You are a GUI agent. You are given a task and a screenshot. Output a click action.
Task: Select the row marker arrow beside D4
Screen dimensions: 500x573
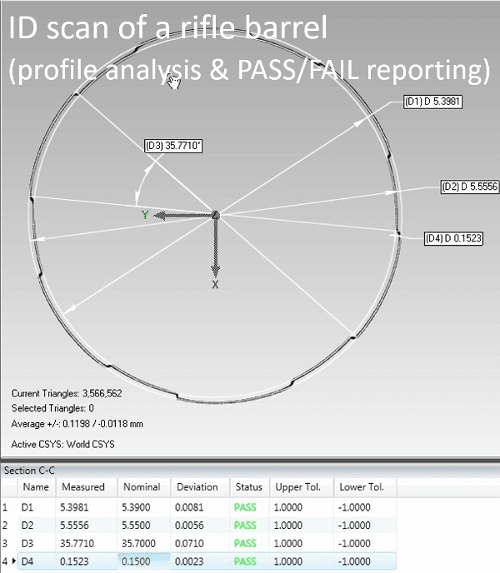click(14, 561)
